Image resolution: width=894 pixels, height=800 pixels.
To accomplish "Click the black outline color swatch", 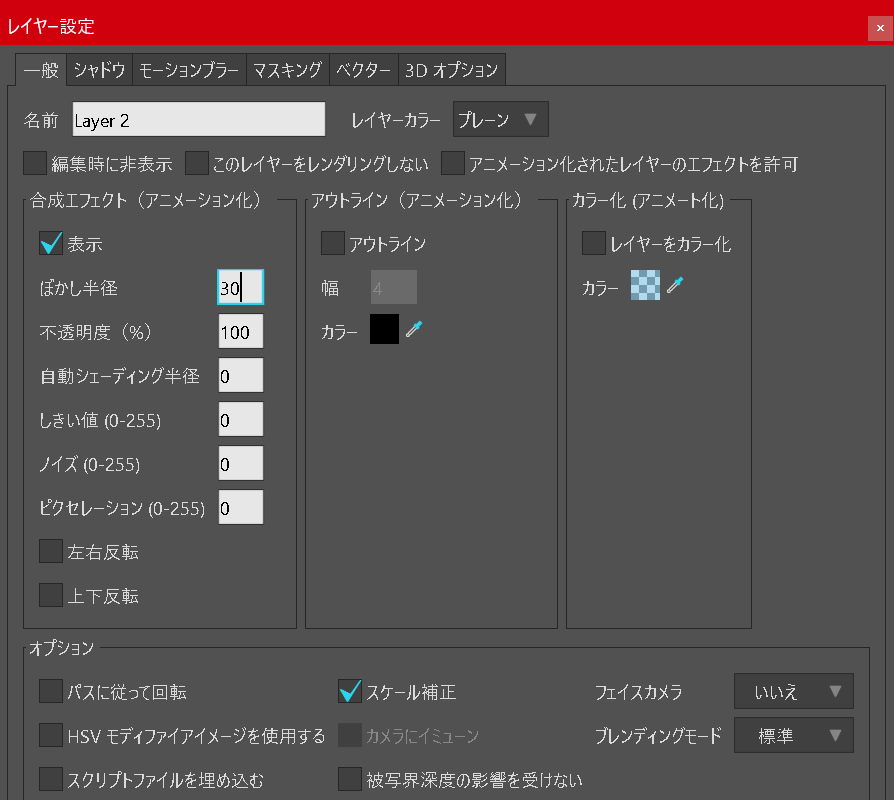I will [x=384, y=330].
